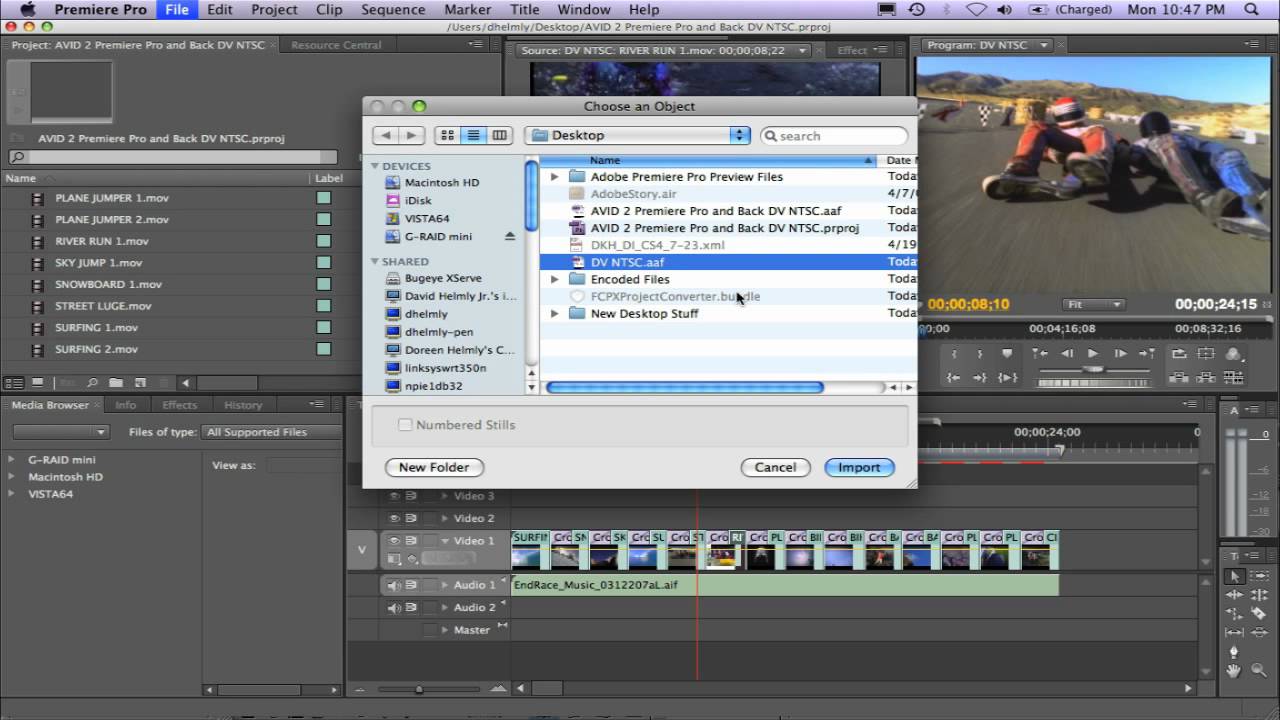Switch to the History tab
This screenshot has width=1280, height=720.
point(243,405)
